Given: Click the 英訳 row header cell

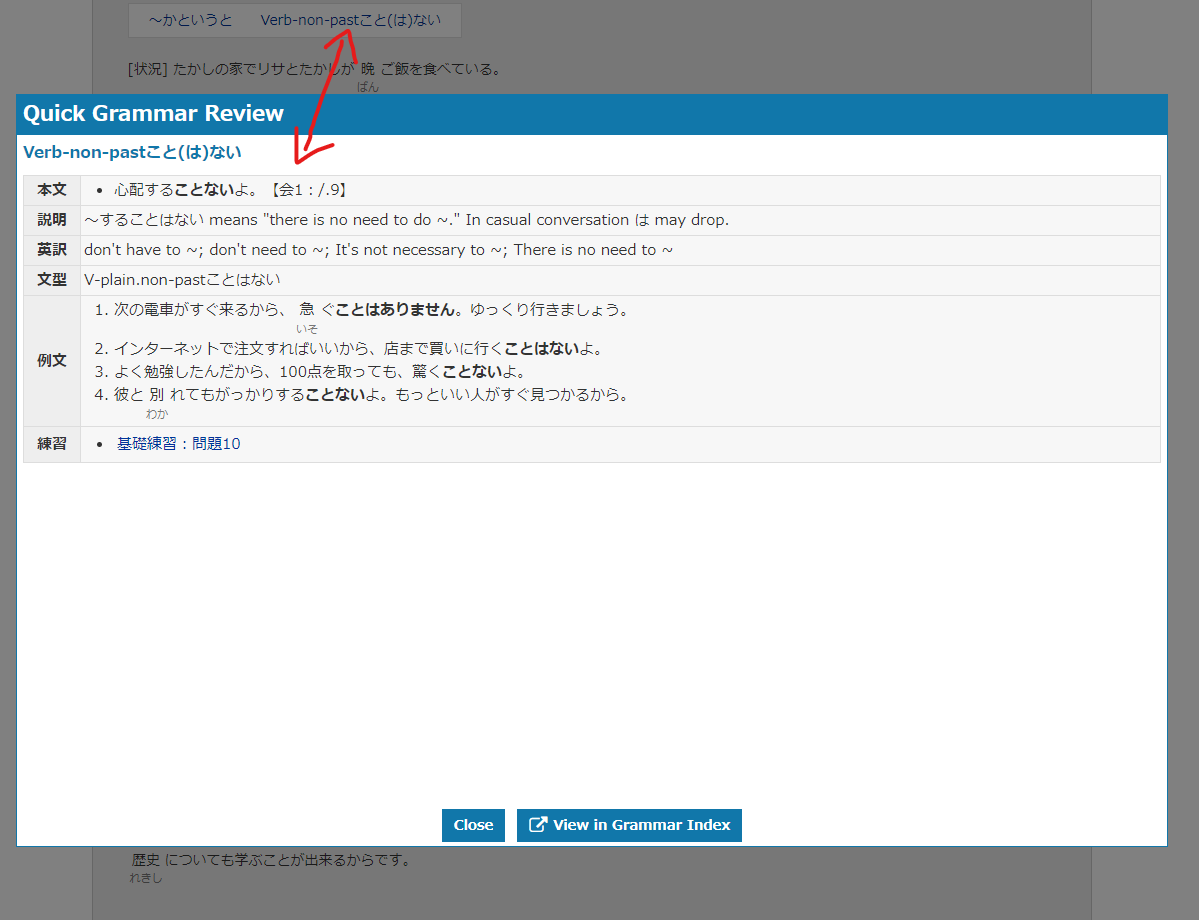Looking at the screenshot, I should click(x=52, y=250).
